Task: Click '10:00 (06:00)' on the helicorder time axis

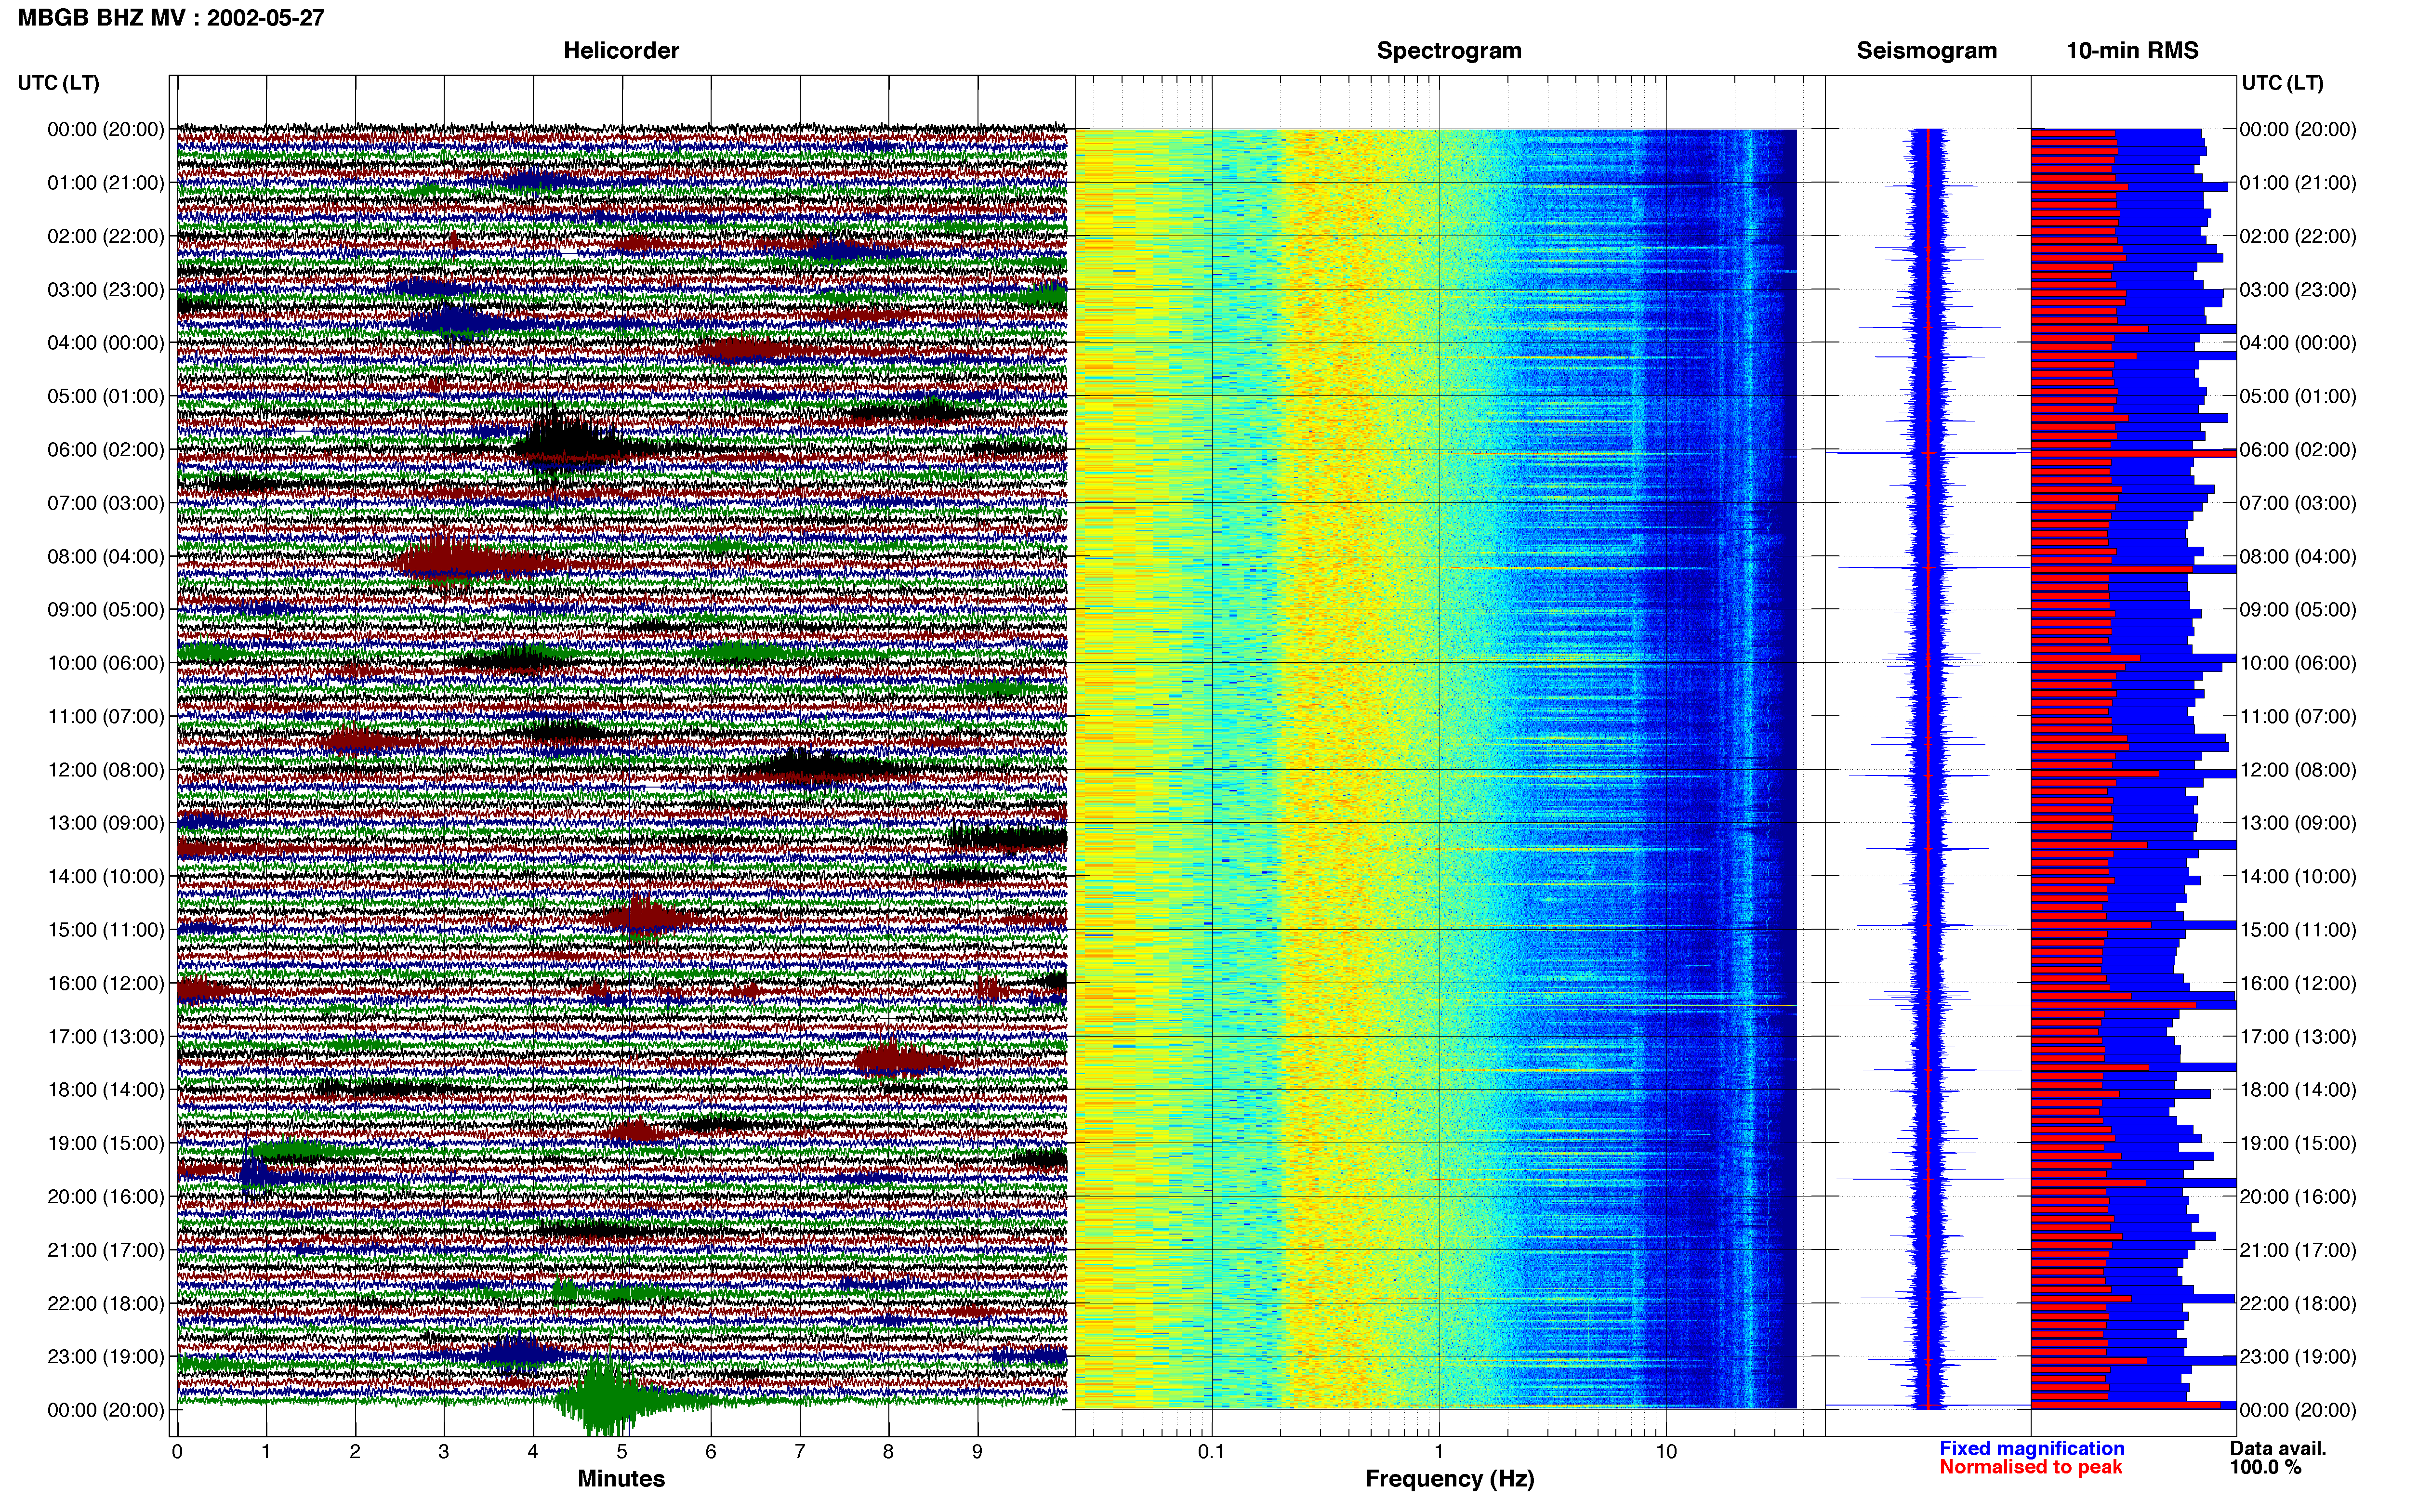Action: (106, 662)
